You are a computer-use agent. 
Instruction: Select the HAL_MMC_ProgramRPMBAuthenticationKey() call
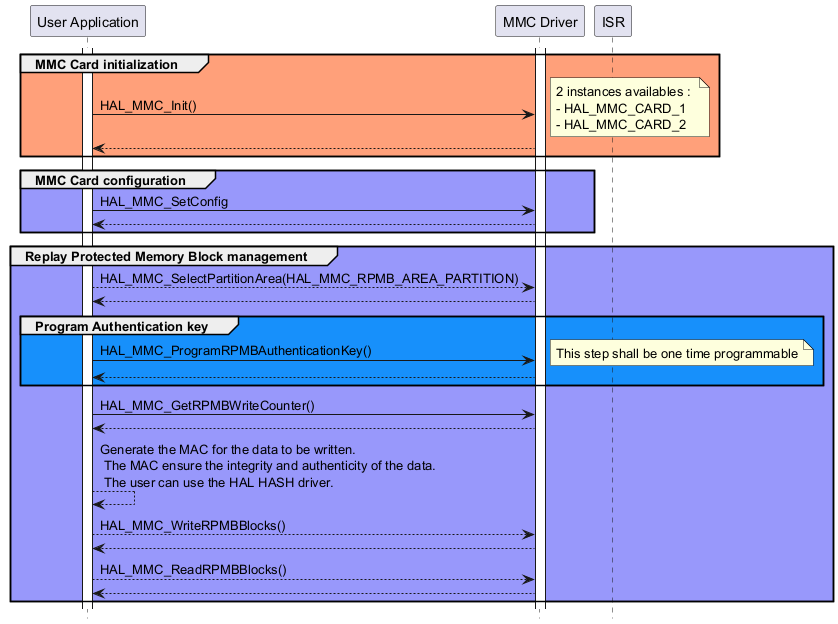(x=236, y=350)
